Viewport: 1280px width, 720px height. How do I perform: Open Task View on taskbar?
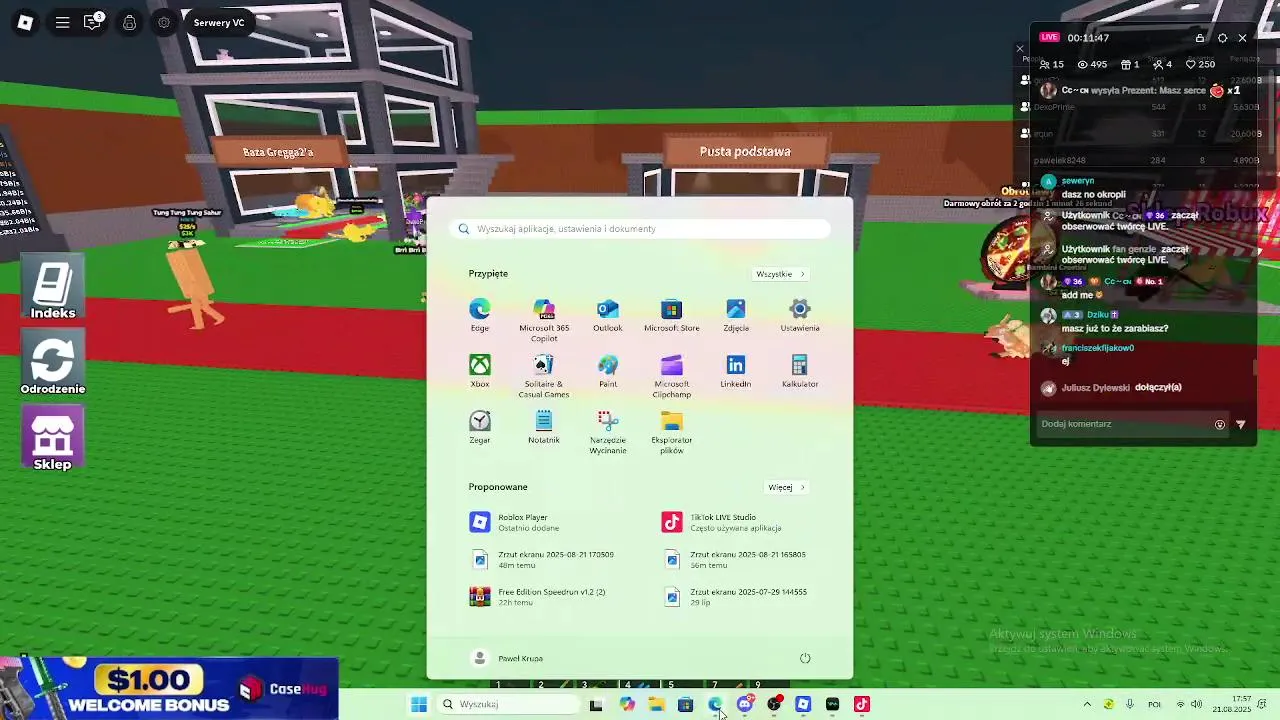tap(596, 704)
